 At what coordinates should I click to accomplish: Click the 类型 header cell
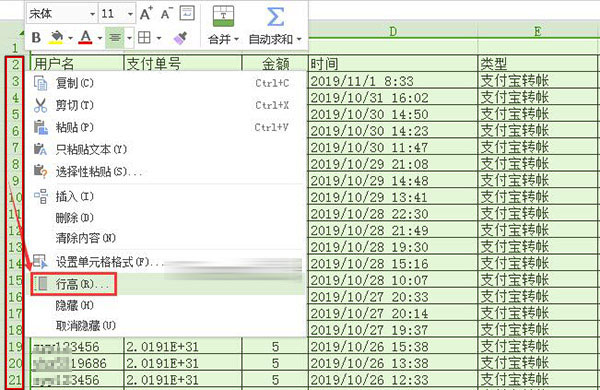tap(538, 63)
